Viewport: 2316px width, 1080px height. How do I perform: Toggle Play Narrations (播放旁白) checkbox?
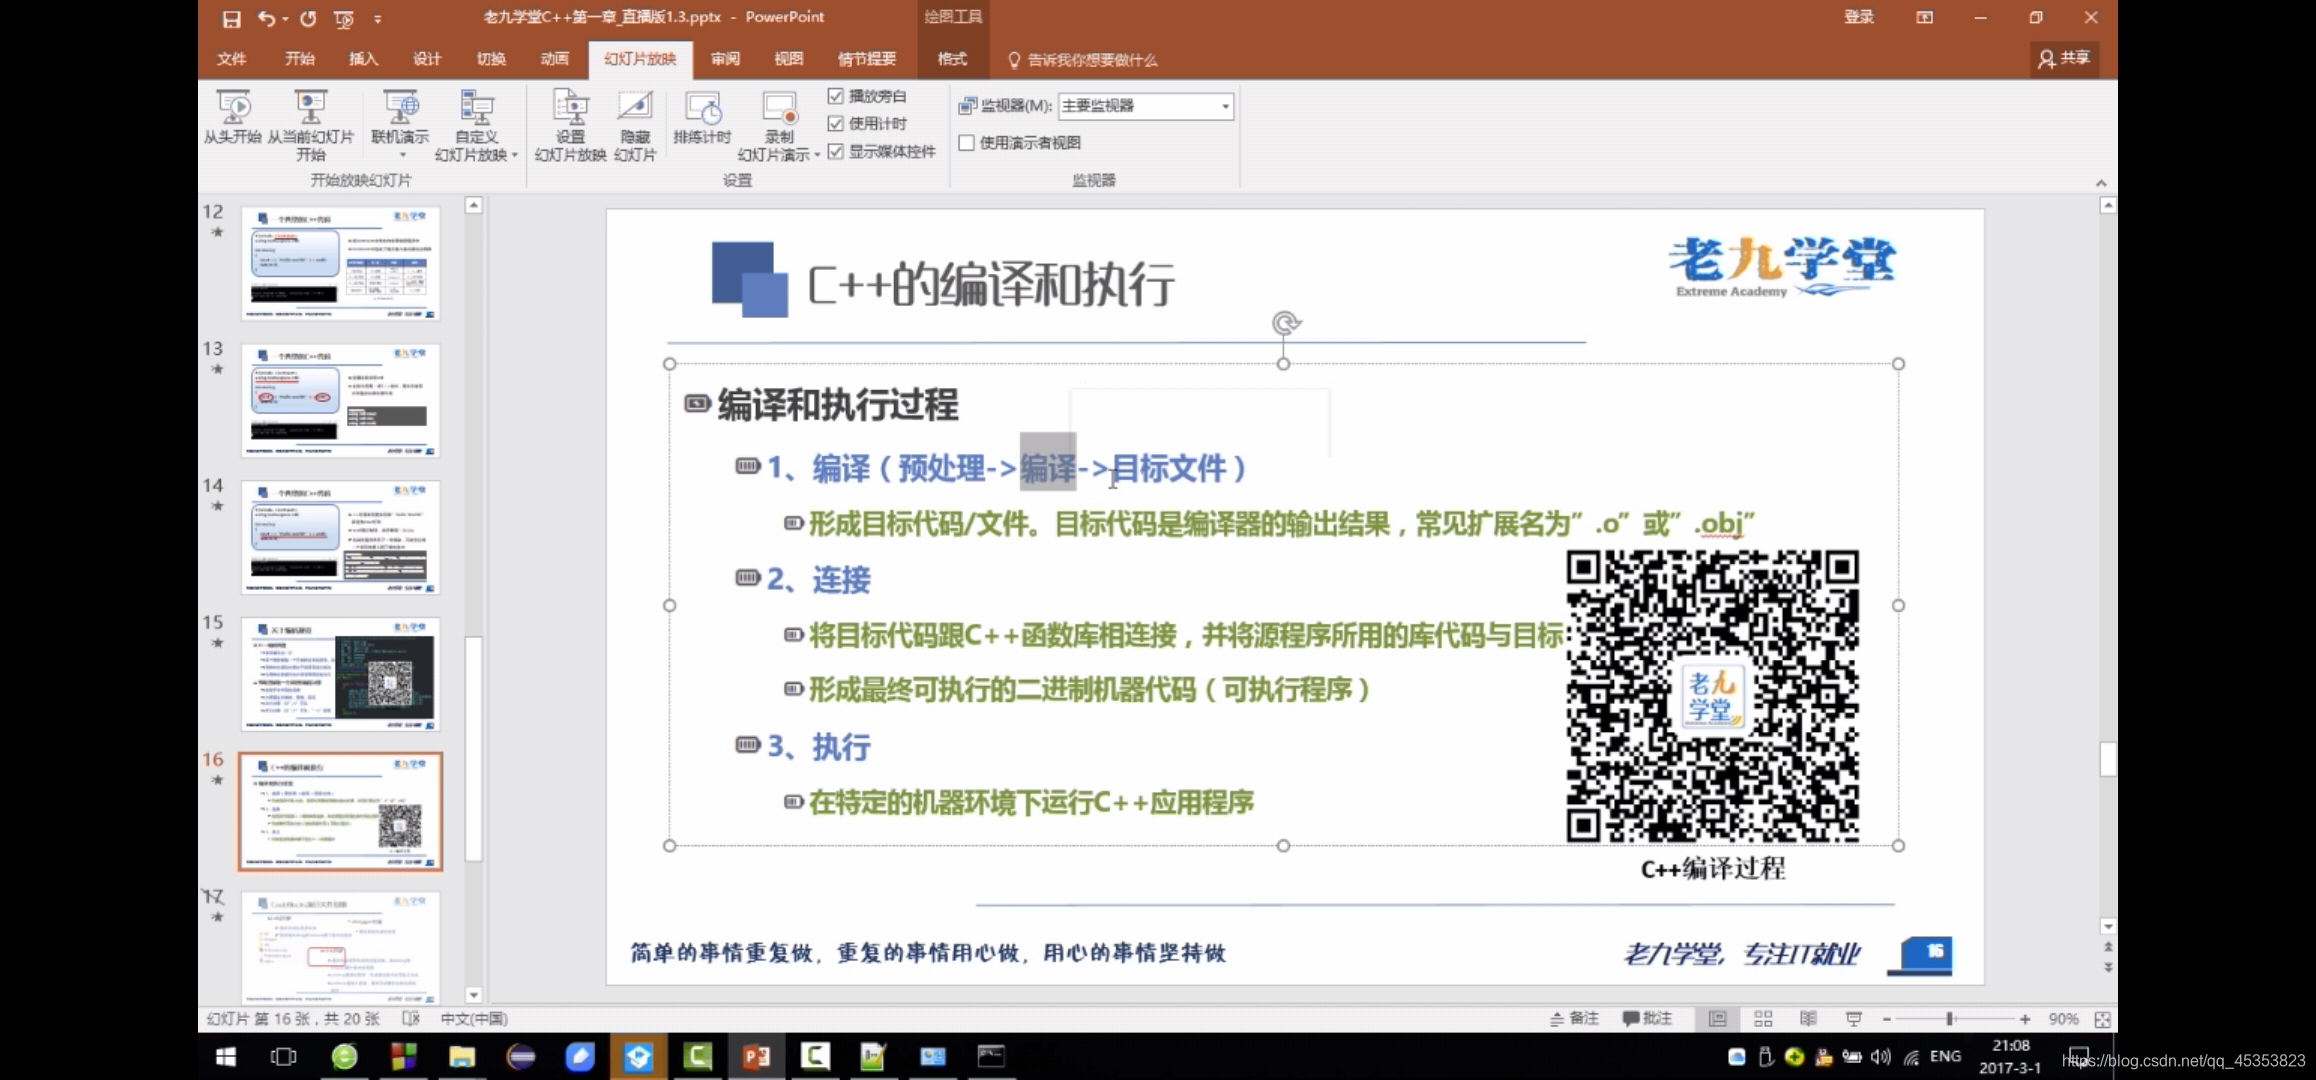pyautogui.click(x=836, y=96)
